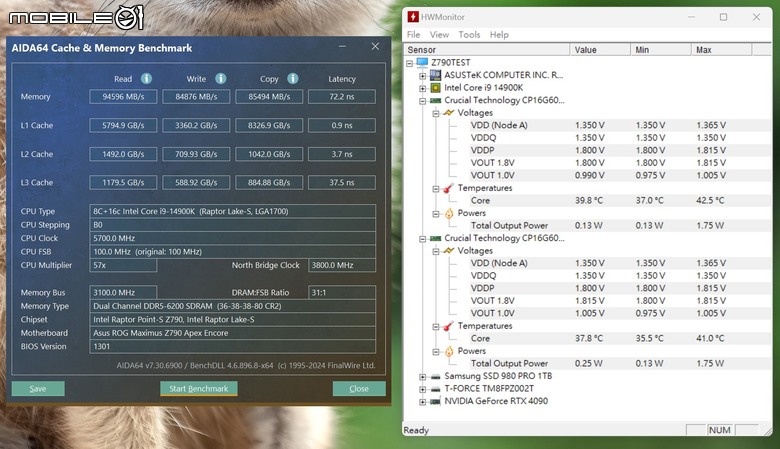The width and height of the screenshot is (780, 449).
Task: Click the ASUSTeK motherboard icon
Action: click(435, 75)
